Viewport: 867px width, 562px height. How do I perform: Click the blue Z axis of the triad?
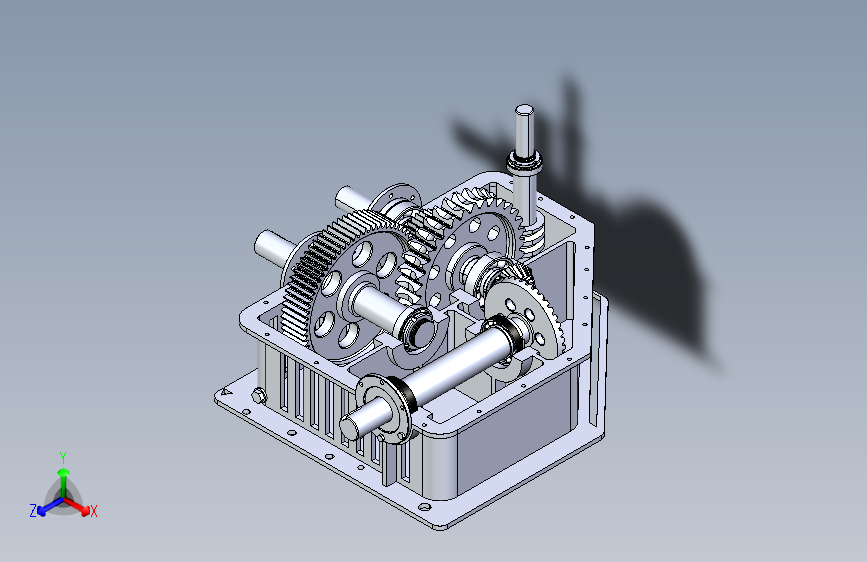coord(50,506)
